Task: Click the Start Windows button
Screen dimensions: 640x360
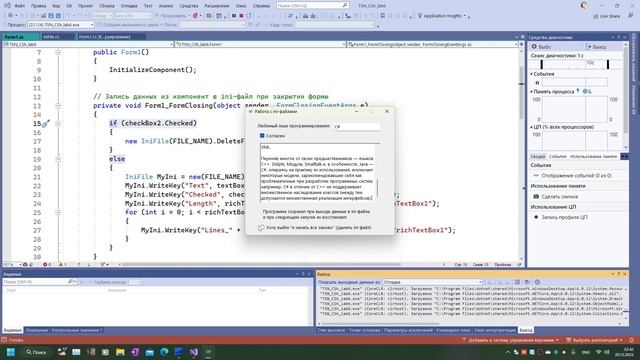Action: pyautogui.click(x=11, y=352)
